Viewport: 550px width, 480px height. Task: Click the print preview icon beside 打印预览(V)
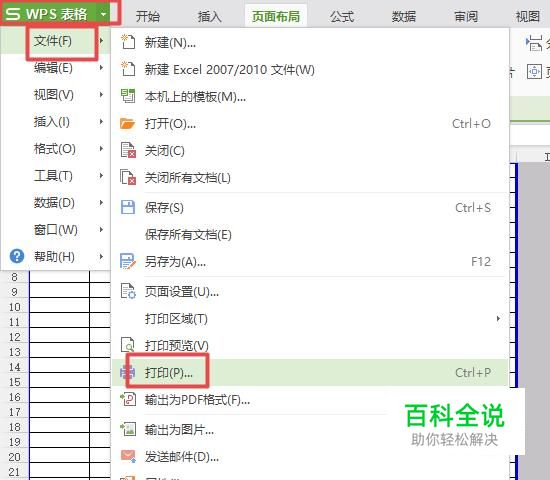click(128, 345)
